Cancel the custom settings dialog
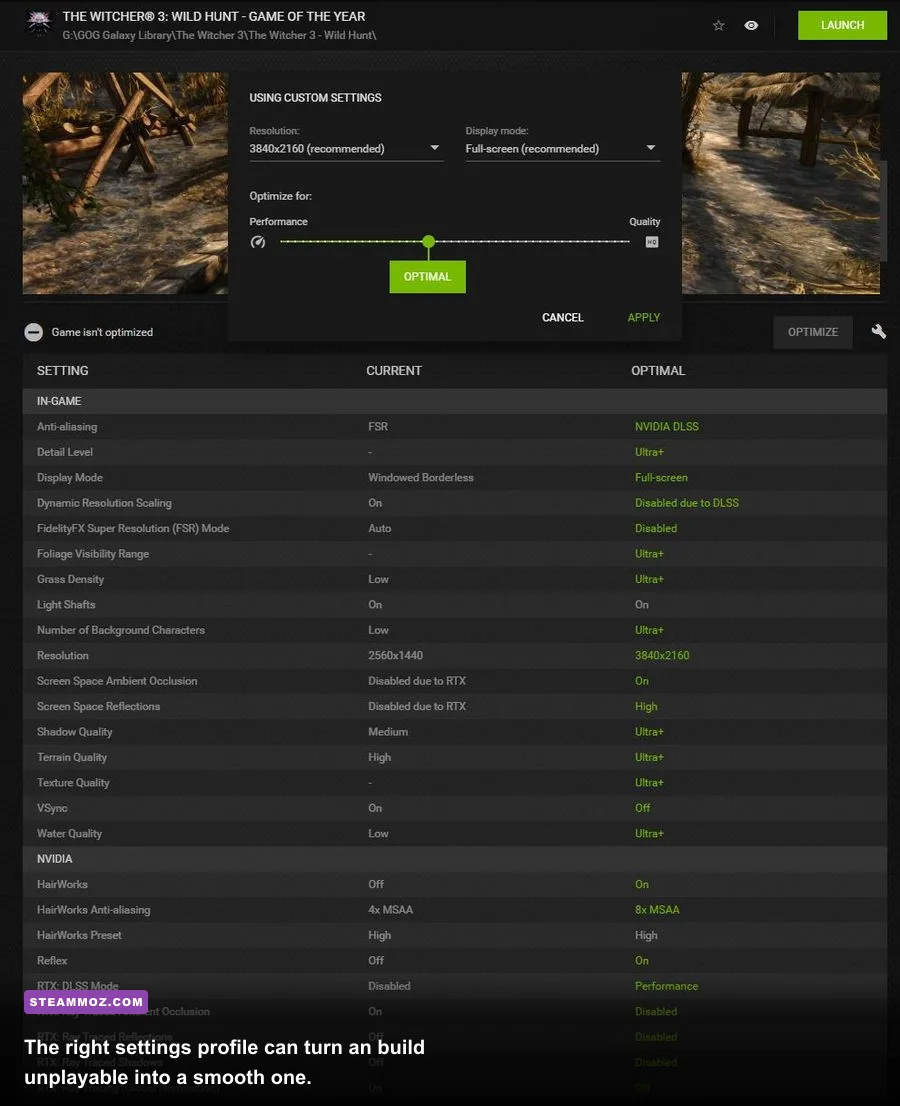This screenshot has width=900, height=1106. pos(562,317)
